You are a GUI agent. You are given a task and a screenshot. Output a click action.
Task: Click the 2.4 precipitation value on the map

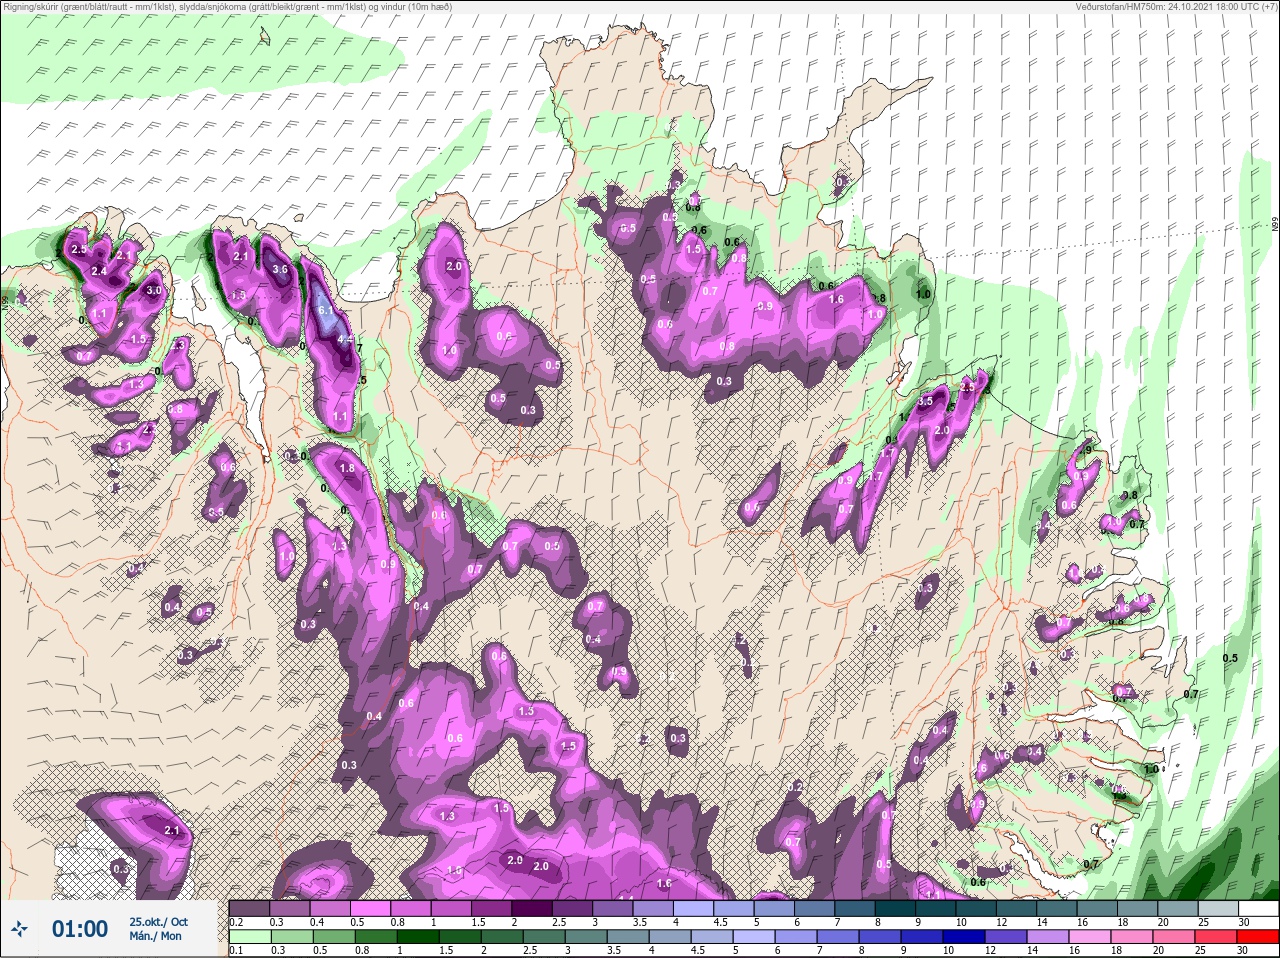tap(99, 271)
